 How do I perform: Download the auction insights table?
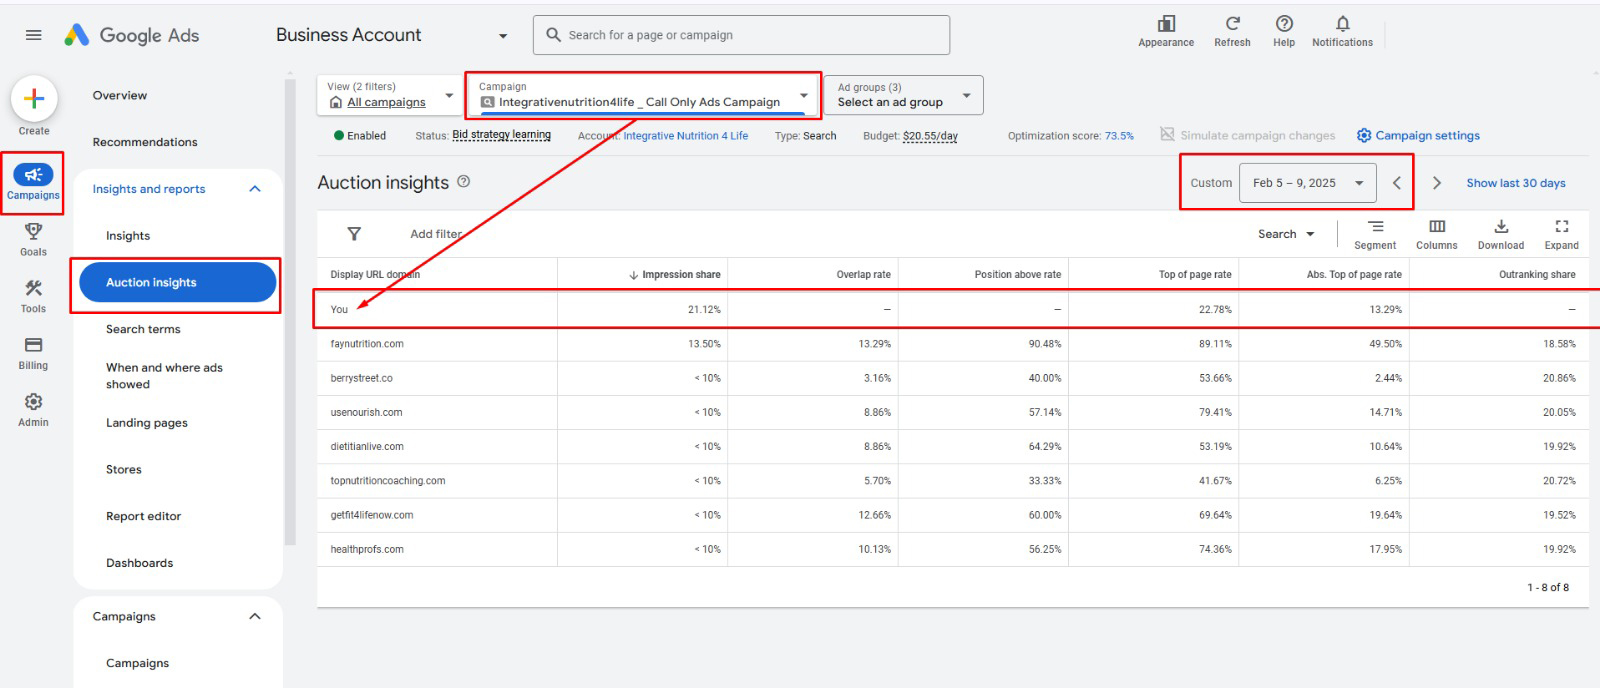pyautogui.click(x=1501, y=234)
